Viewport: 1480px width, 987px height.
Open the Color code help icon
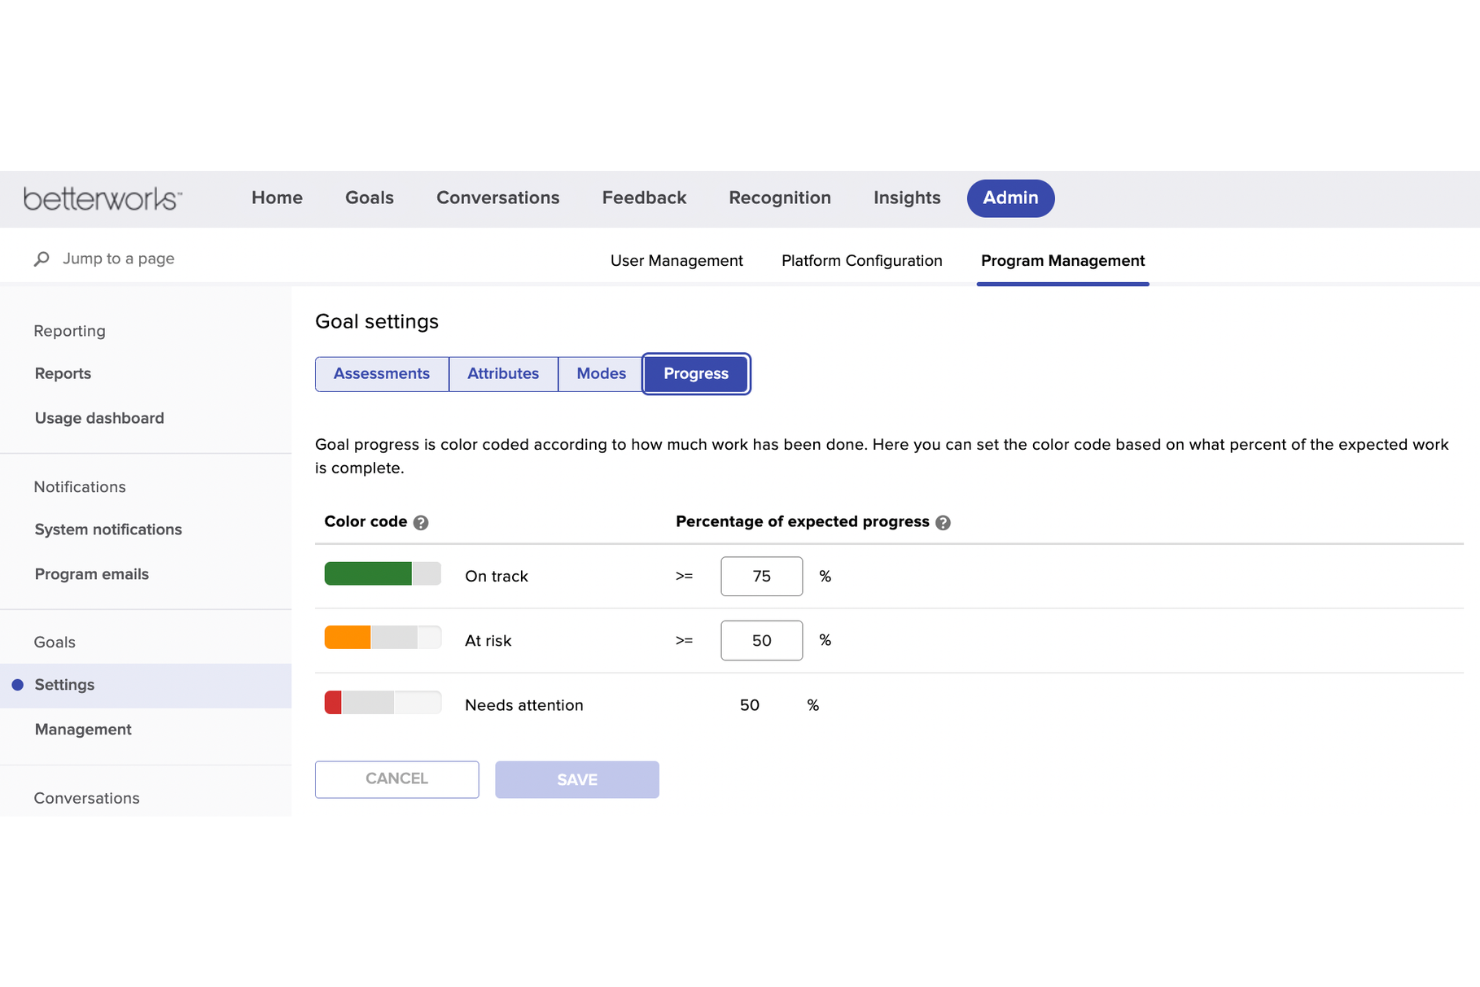(421, 521)
